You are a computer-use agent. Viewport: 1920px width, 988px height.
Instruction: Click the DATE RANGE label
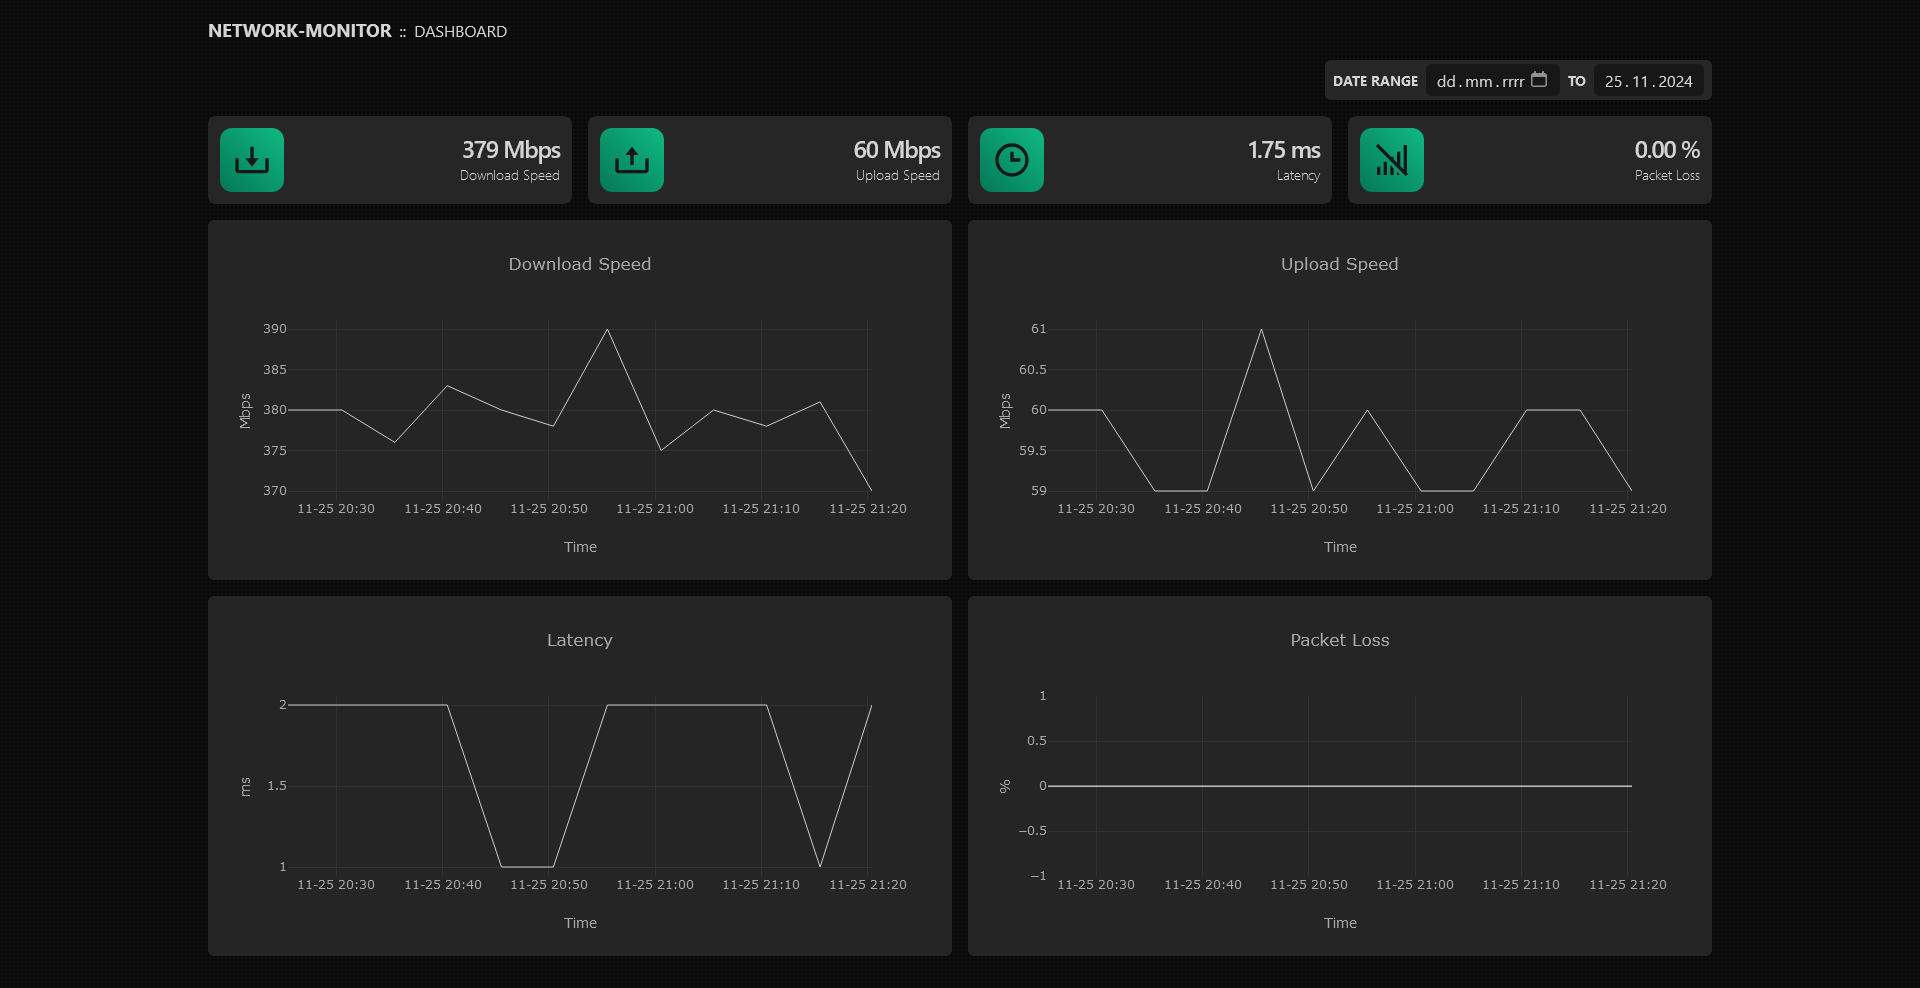[1375, 81]
